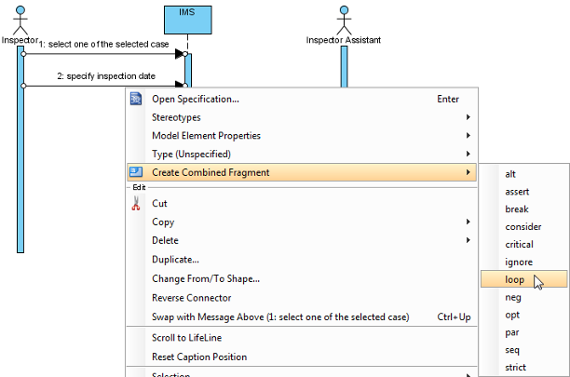The image size is (570, 377).
Task: Pick the strict fragment type
Action: pyautogui.click(x=524, y=367)
